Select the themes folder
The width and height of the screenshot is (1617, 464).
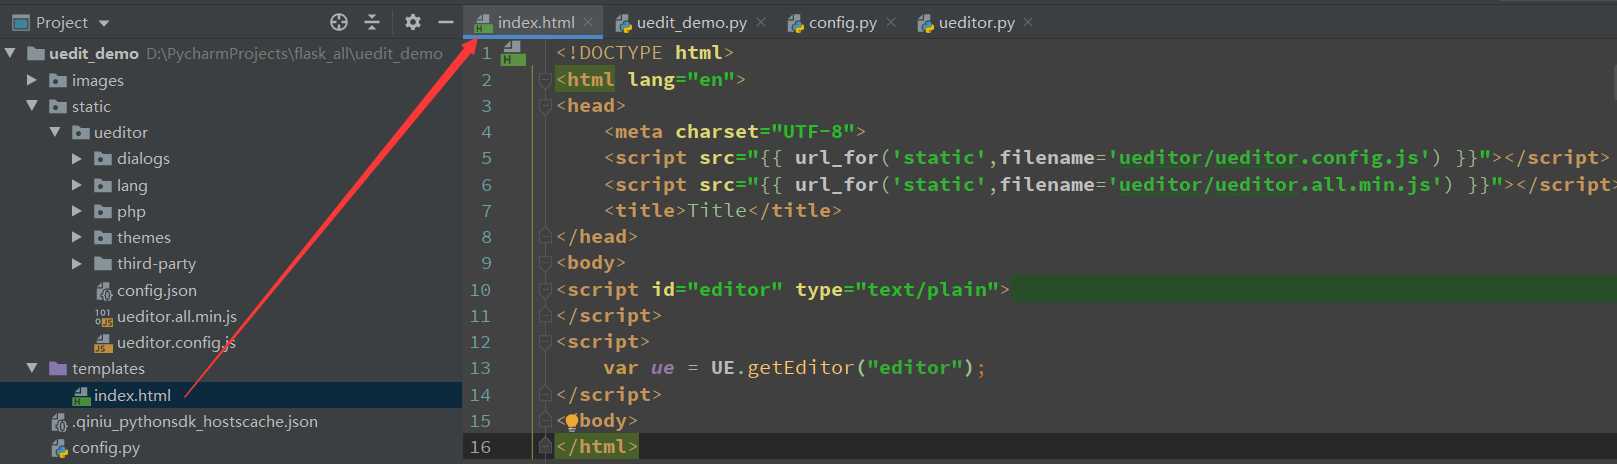[x=144, y=237]
